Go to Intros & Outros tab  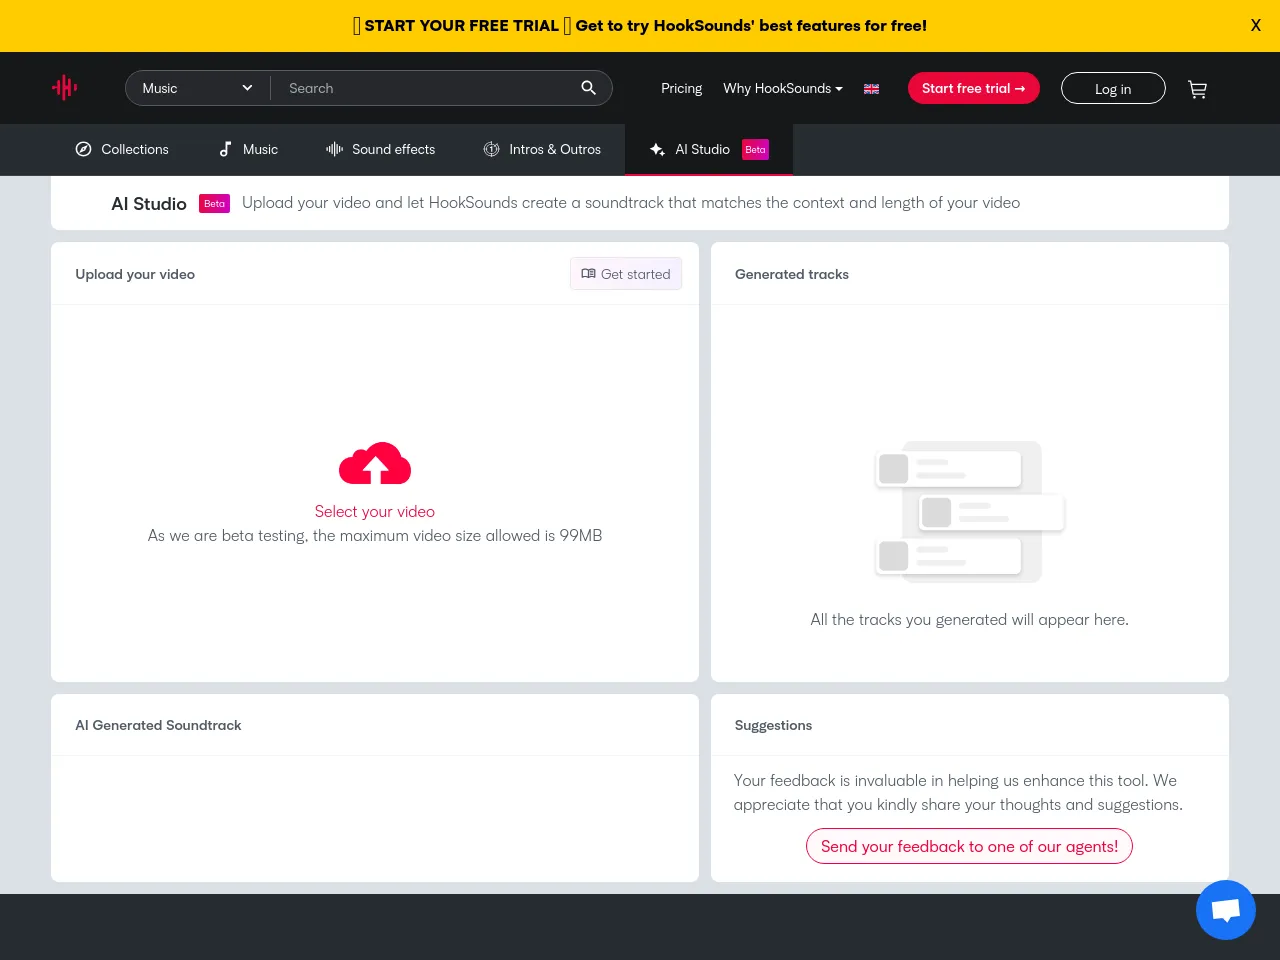[x=542, y=149]
